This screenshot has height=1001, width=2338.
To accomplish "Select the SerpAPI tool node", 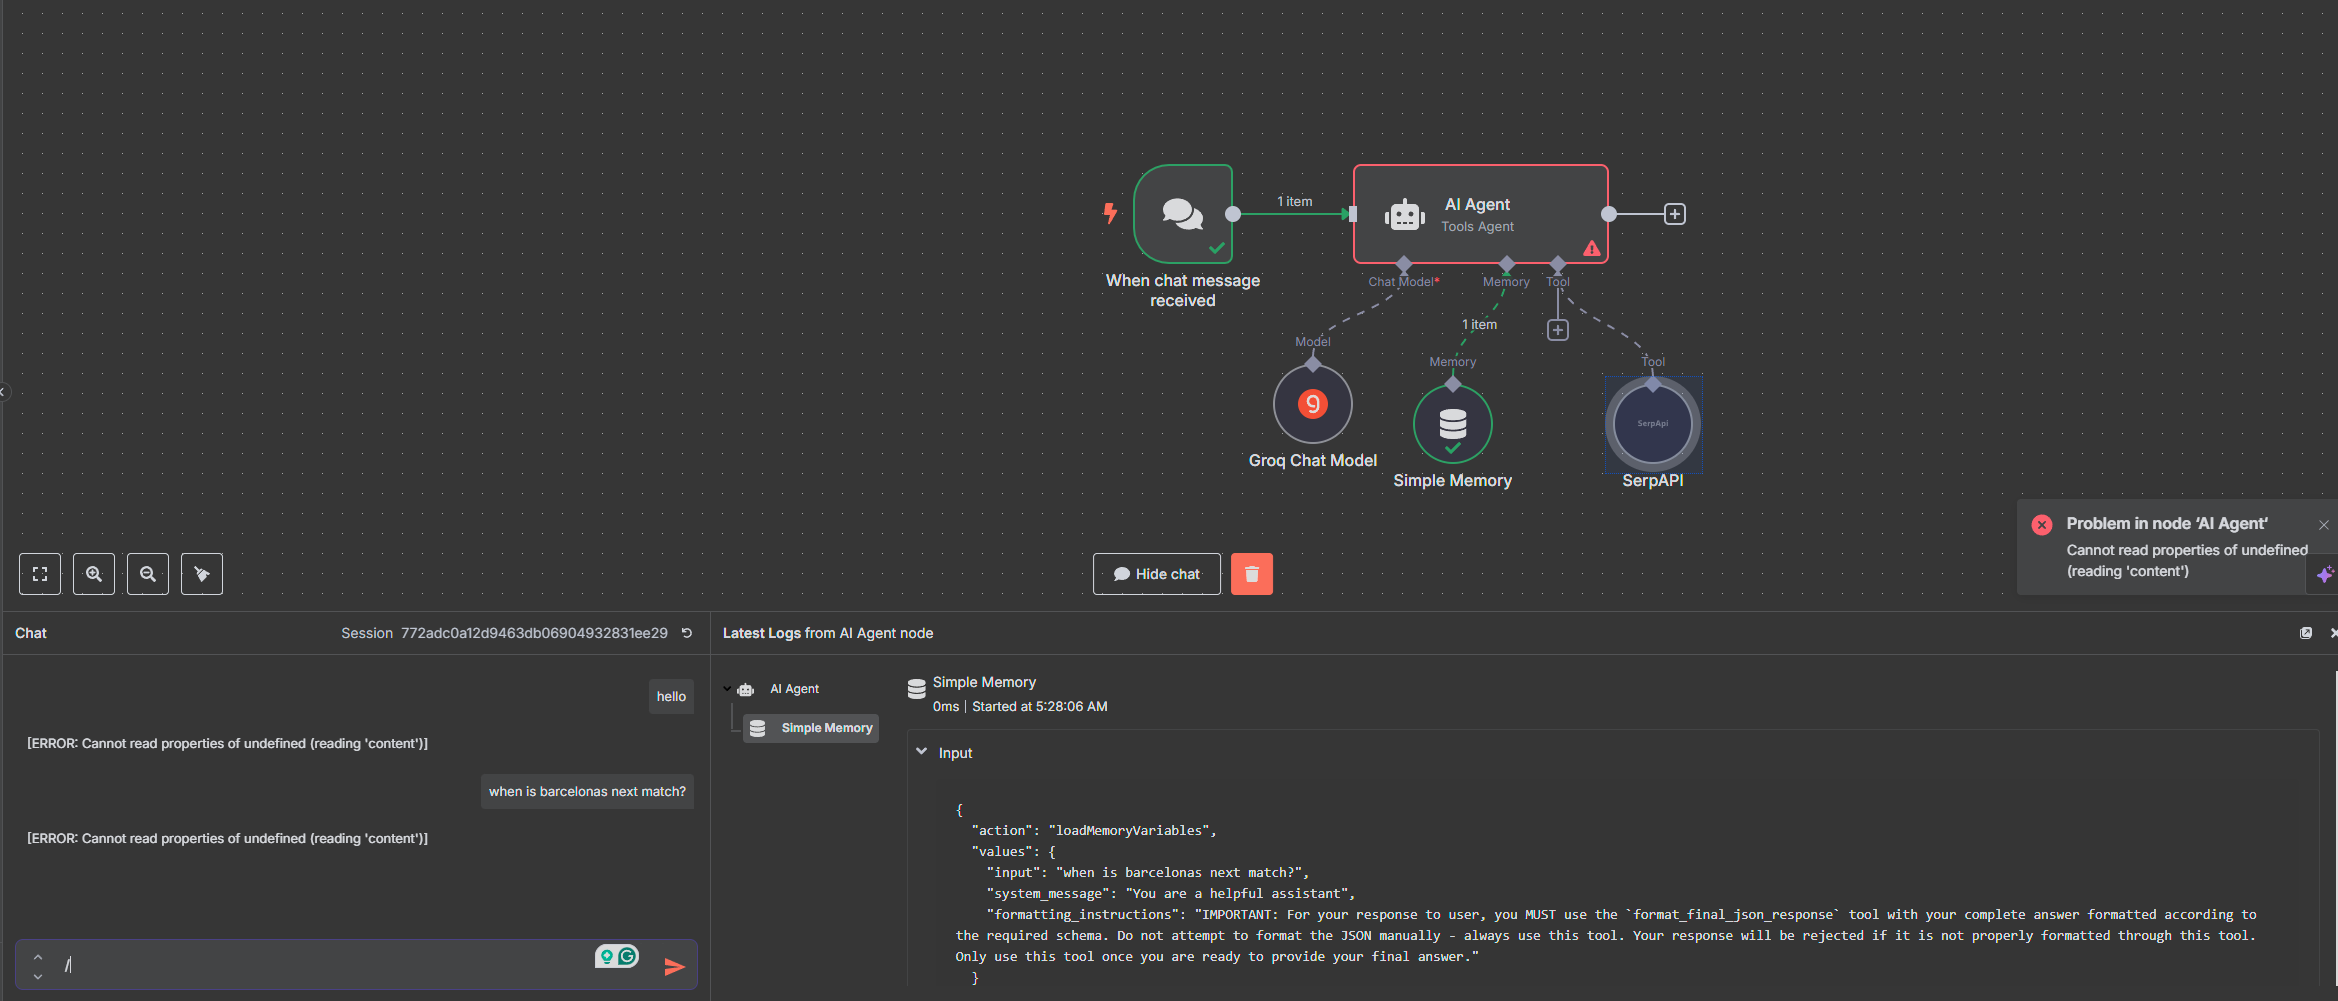I will point(1653,424).
